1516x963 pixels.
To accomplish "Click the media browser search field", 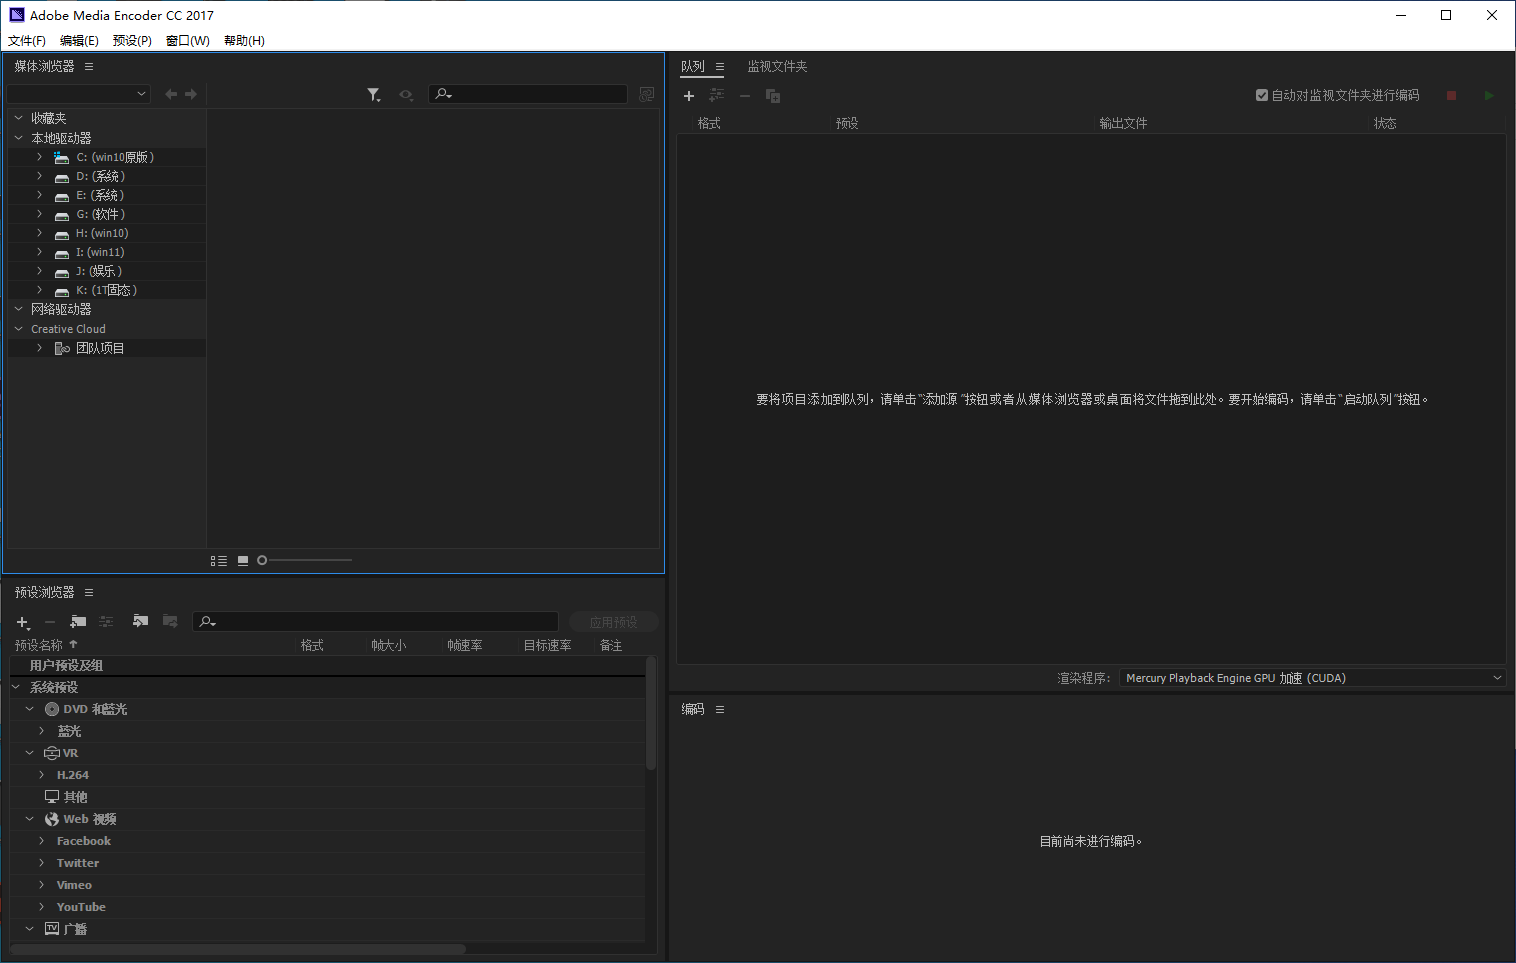I will pos(528,94).
